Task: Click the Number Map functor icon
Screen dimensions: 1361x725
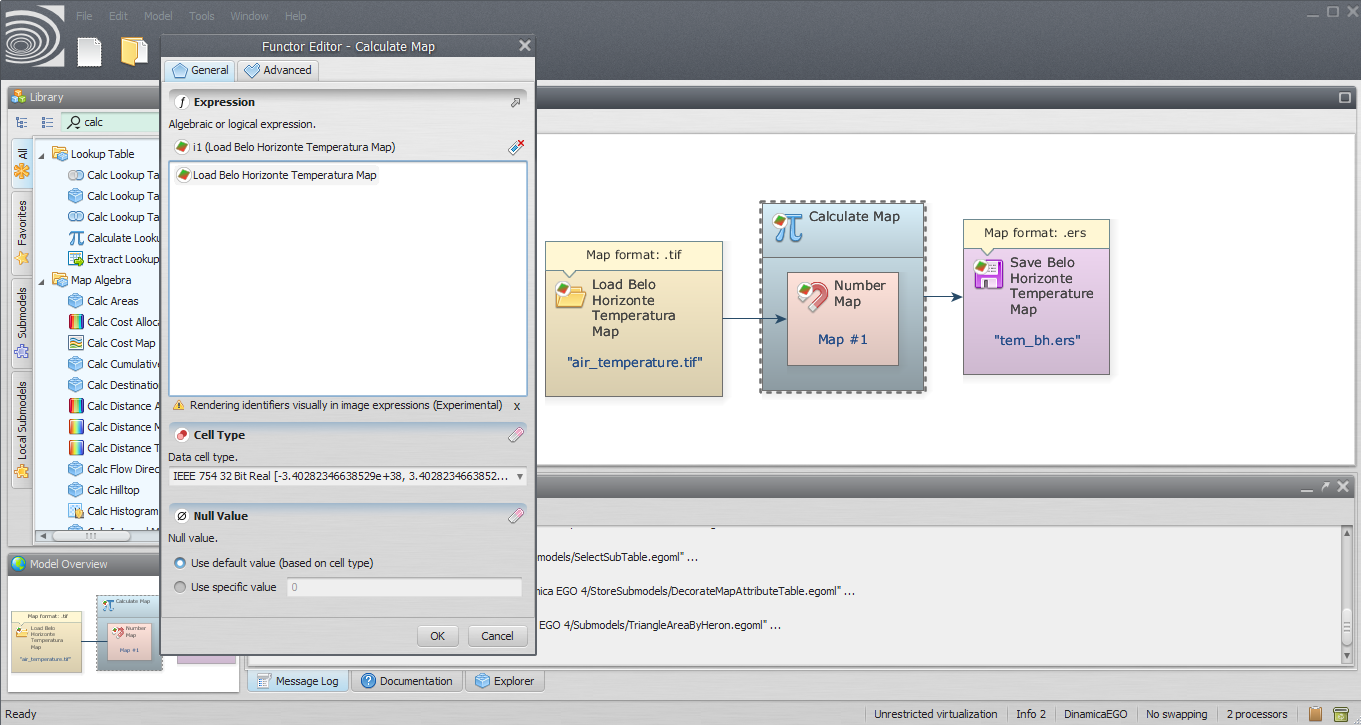Action: pos(811,294)
